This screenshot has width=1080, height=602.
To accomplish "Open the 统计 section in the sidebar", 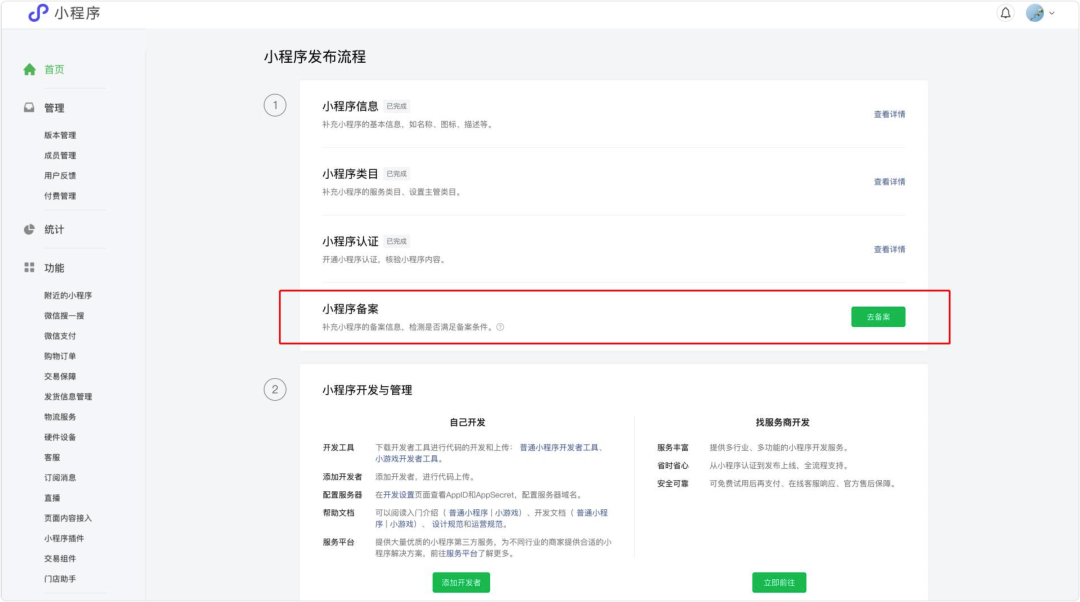I will click(54, 229).
